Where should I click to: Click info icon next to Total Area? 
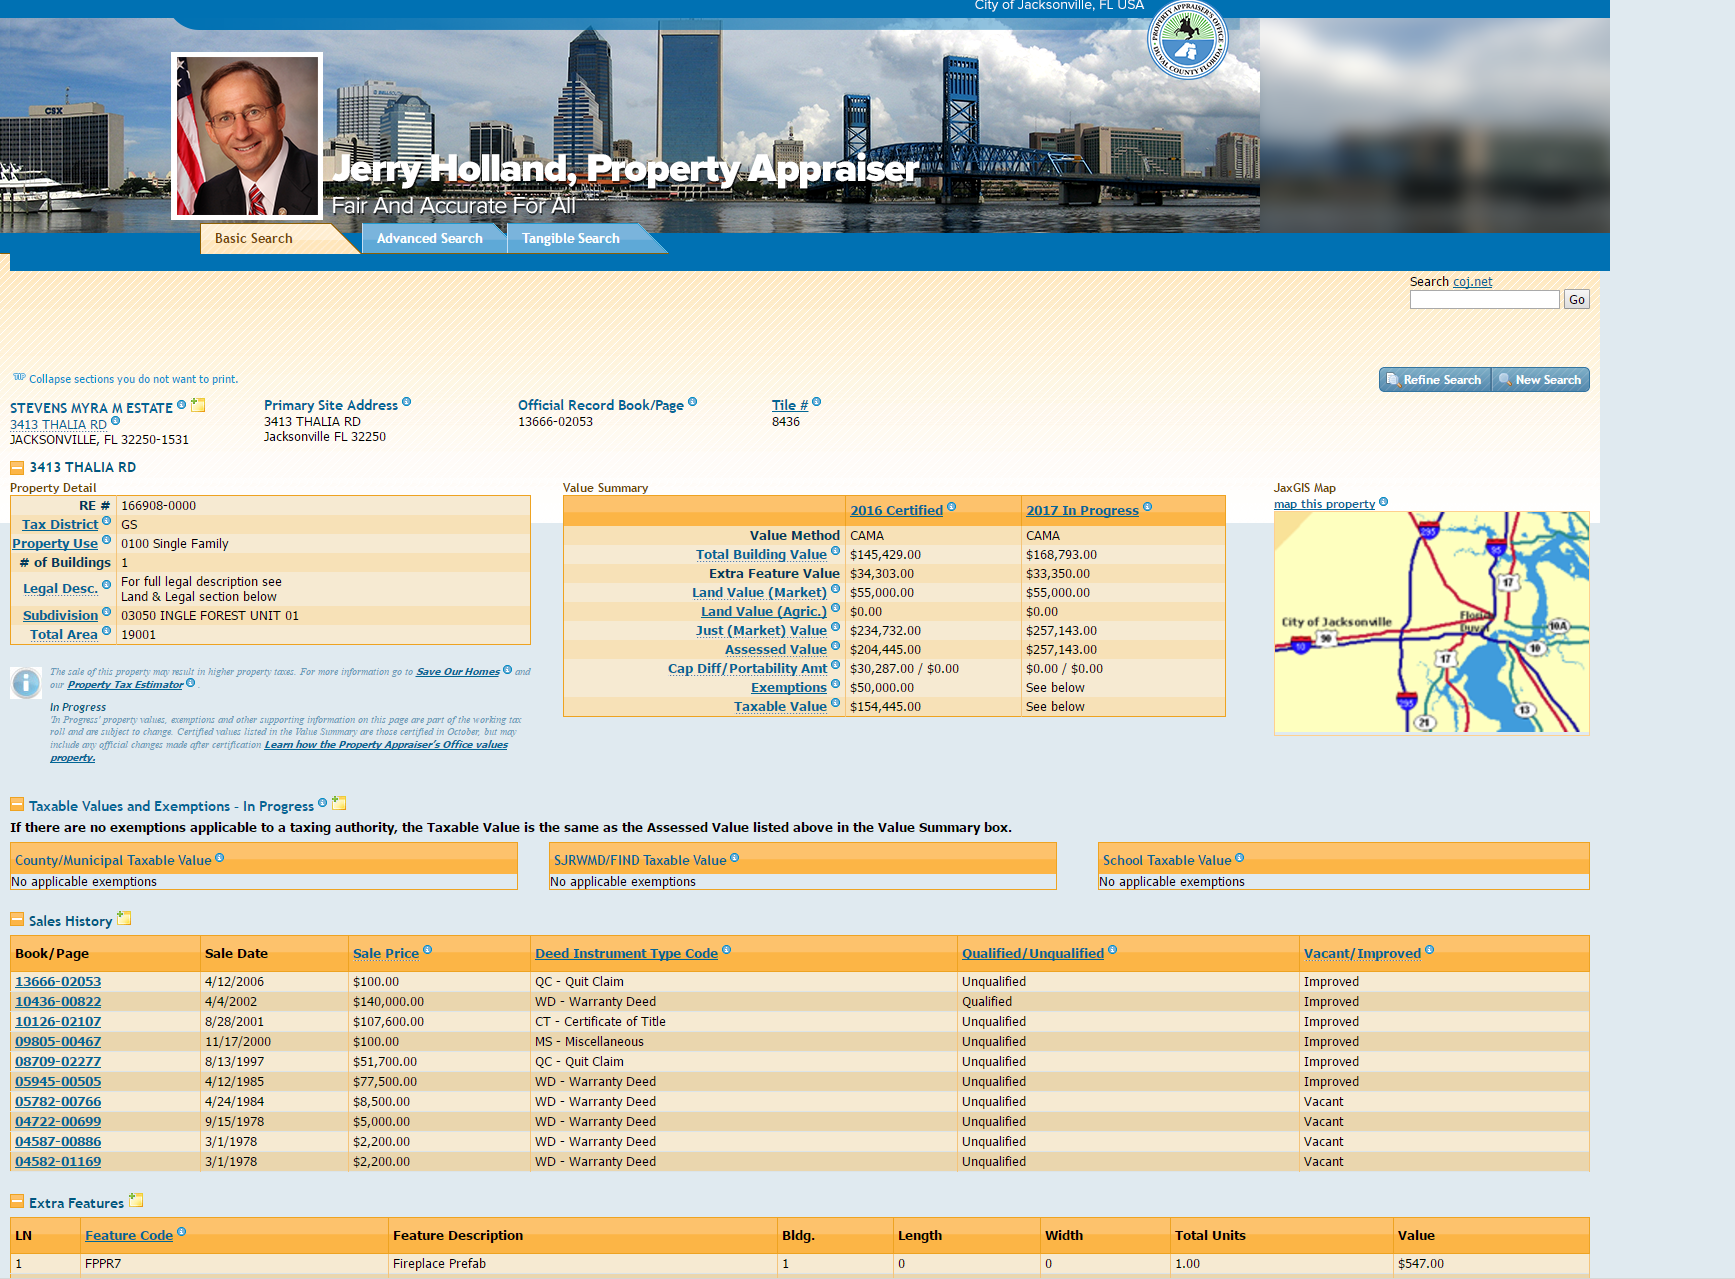pos(106,631)
